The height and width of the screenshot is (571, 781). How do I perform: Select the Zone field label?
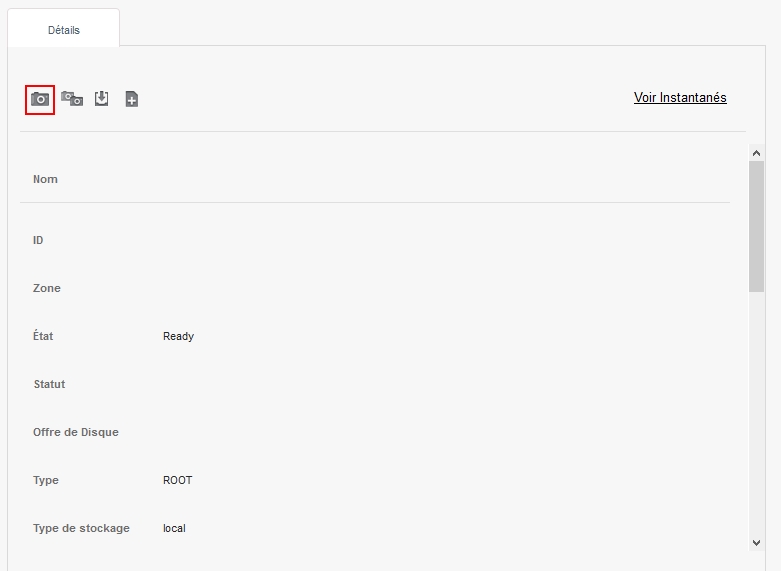pyautogui.click(x=47, y=288)
